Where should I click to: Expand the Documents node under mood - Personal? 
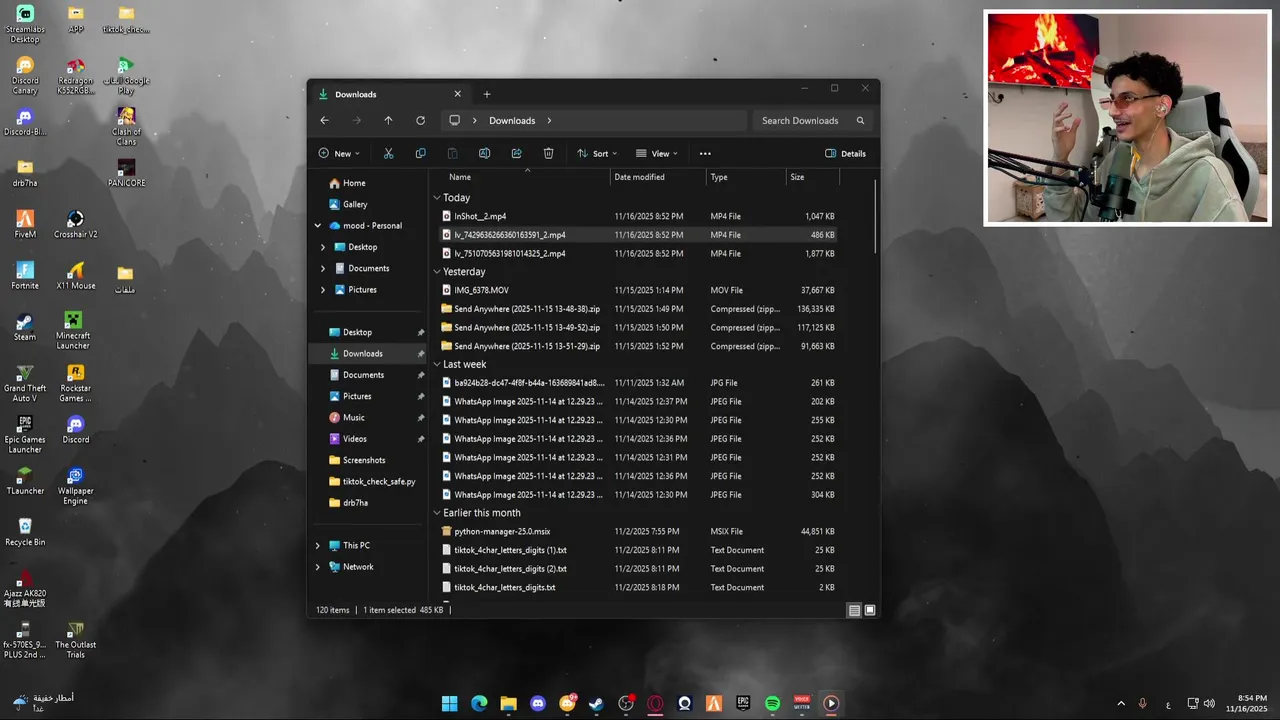(322, 268)
